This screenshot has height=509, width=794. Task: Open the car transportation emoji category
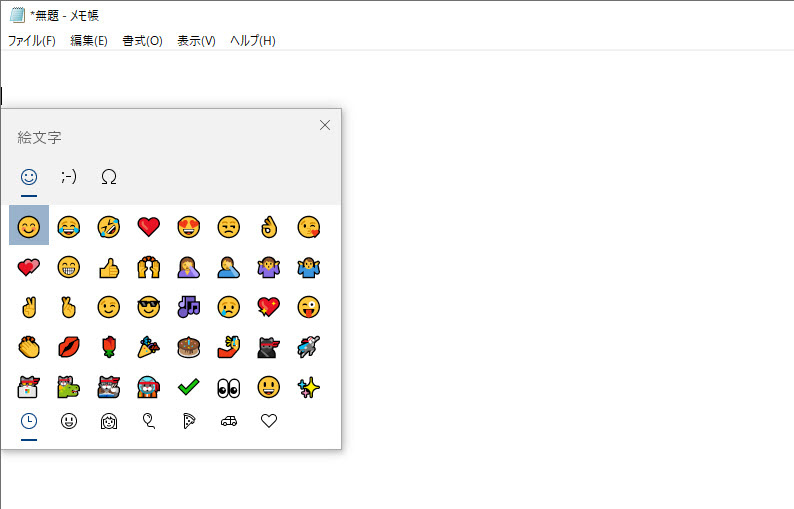point(228,422)
